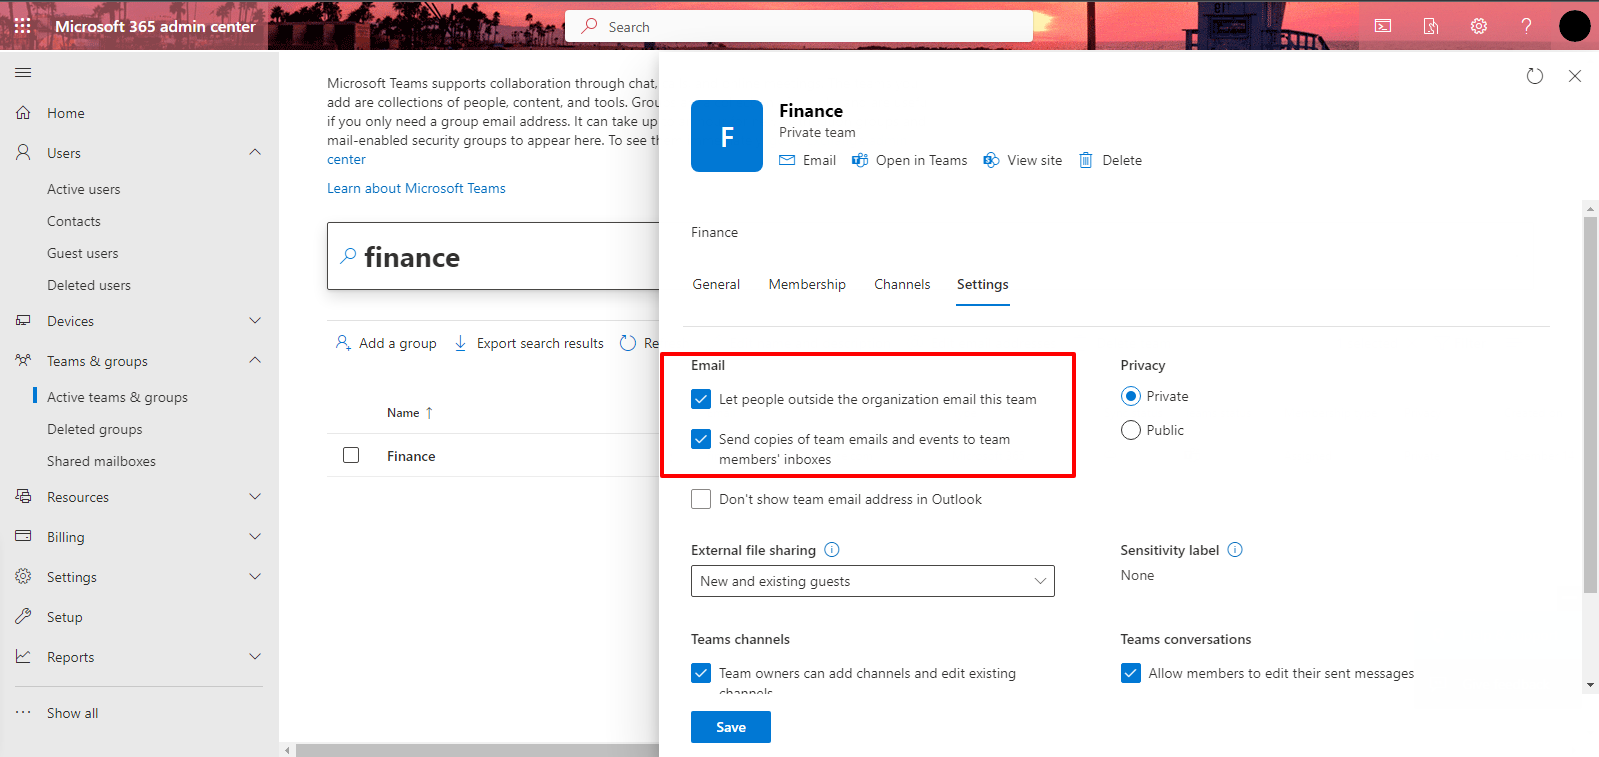
Task: Uncheck Let people outside organization email team
Action: point(701,399)
